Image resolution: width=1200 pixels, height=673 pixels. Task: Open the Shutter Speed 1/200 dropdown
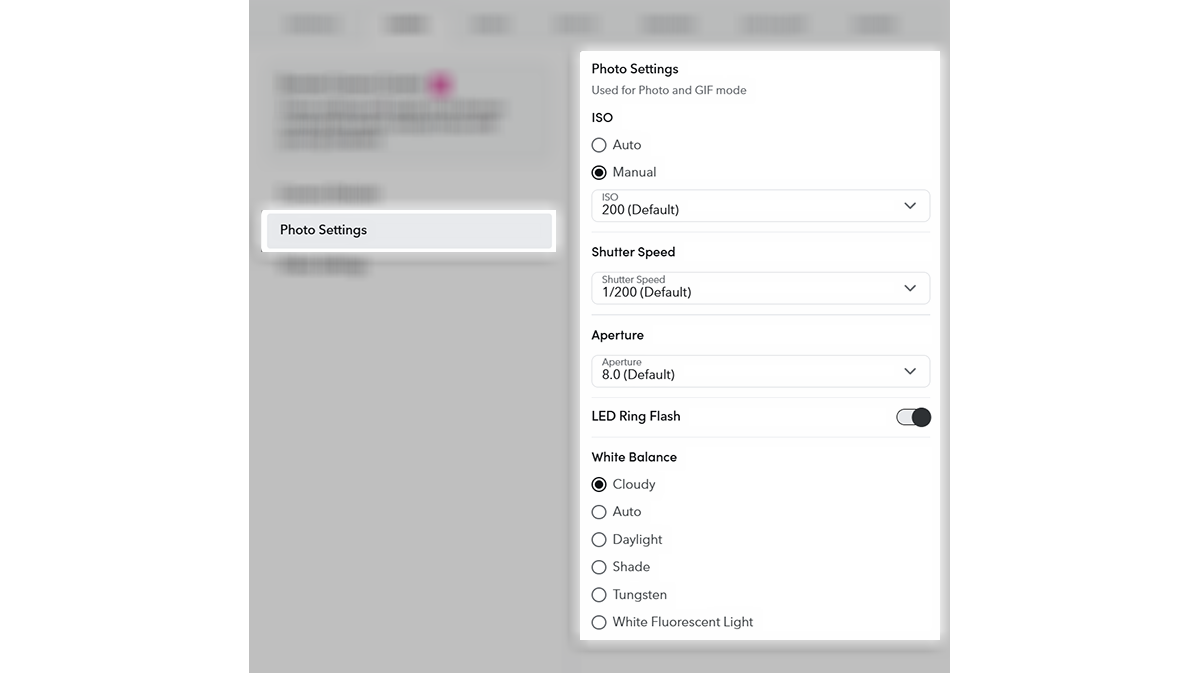tap(760, 288)
